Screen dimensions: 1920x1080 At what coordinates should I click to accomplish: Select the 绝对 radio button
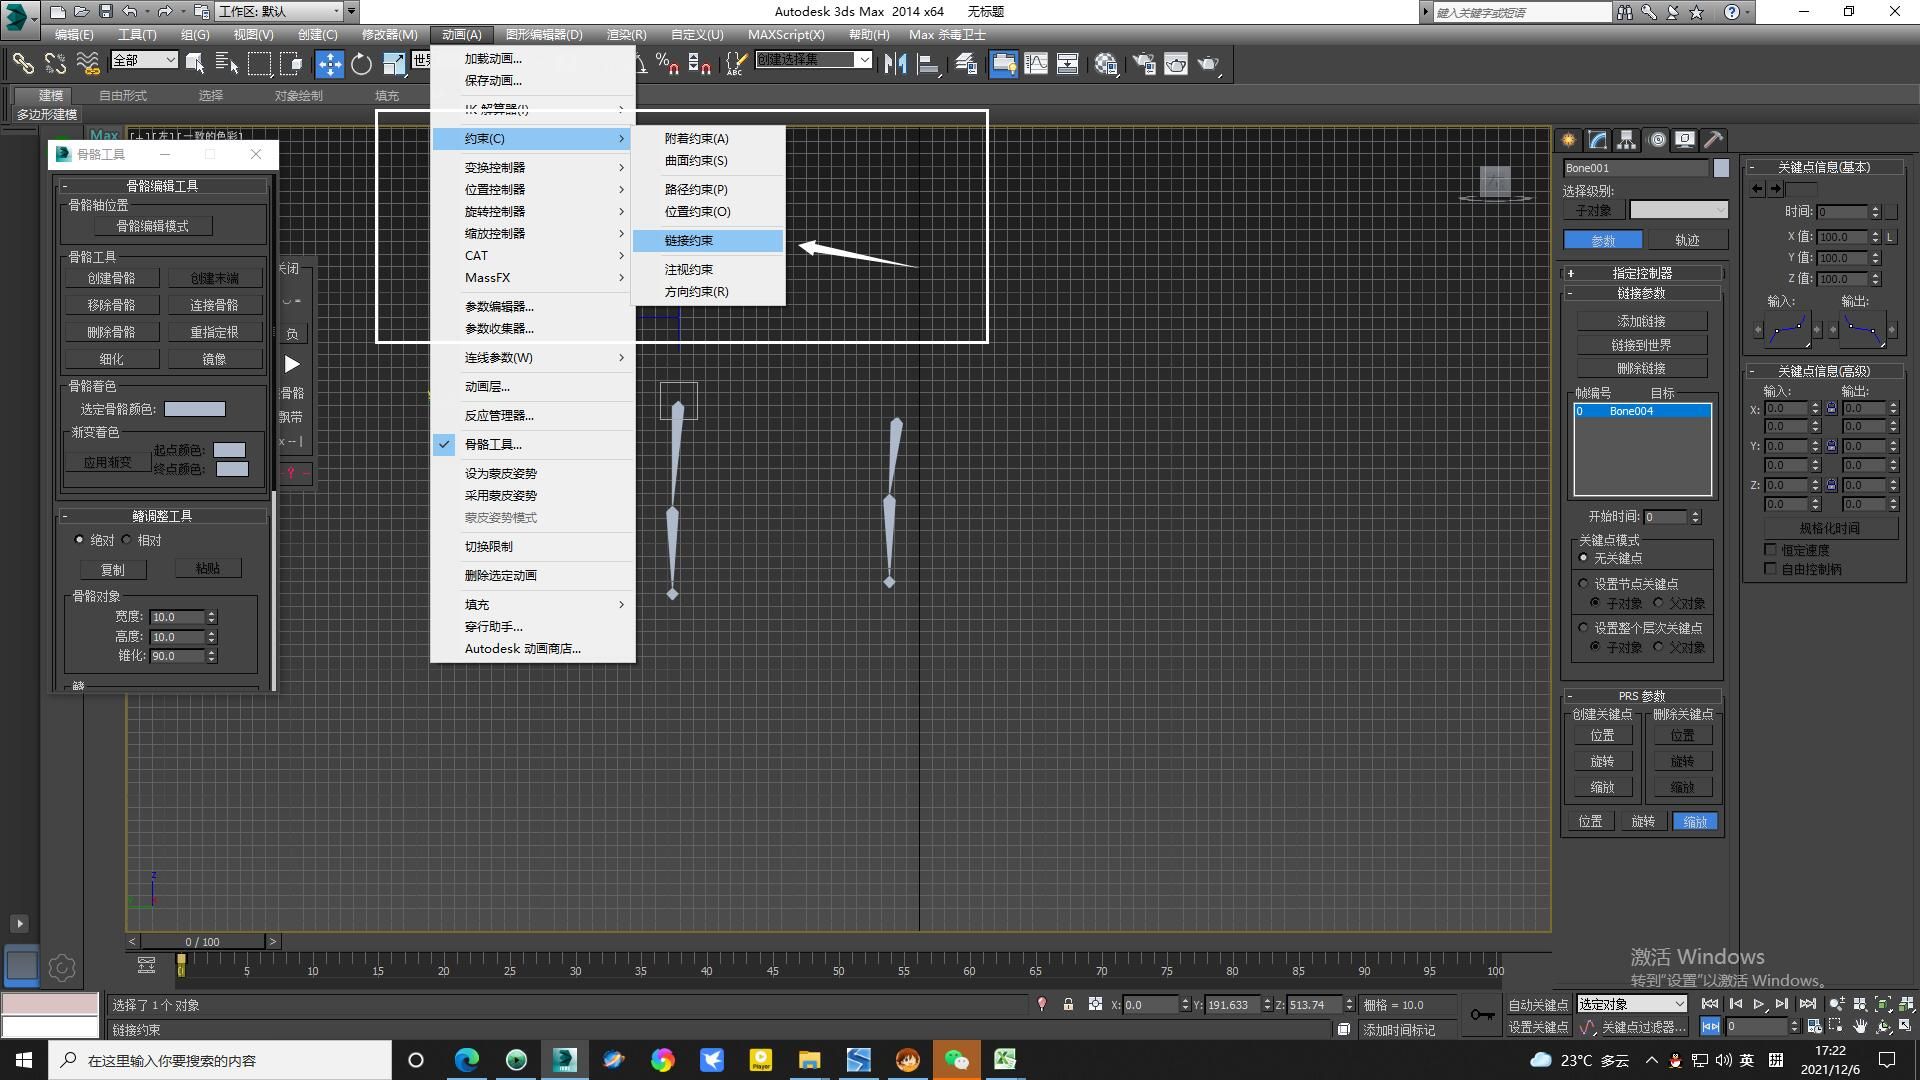point(80,540)
